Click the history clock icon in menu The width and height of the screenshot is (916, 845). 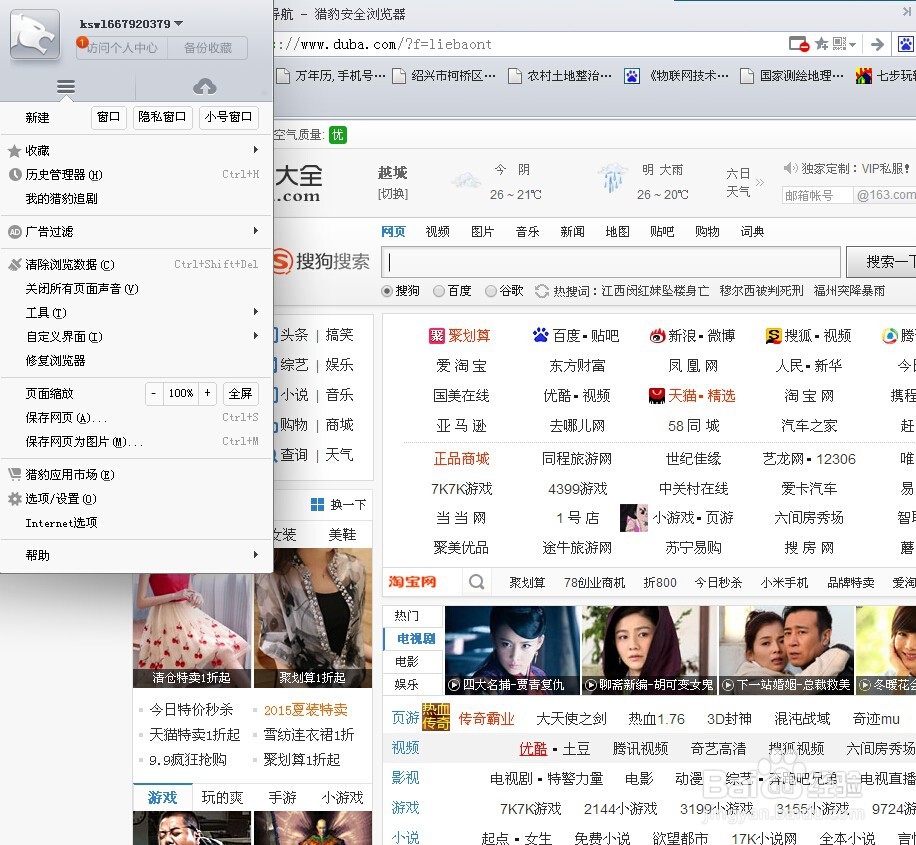pyautogui.click(x=15, y=174)
